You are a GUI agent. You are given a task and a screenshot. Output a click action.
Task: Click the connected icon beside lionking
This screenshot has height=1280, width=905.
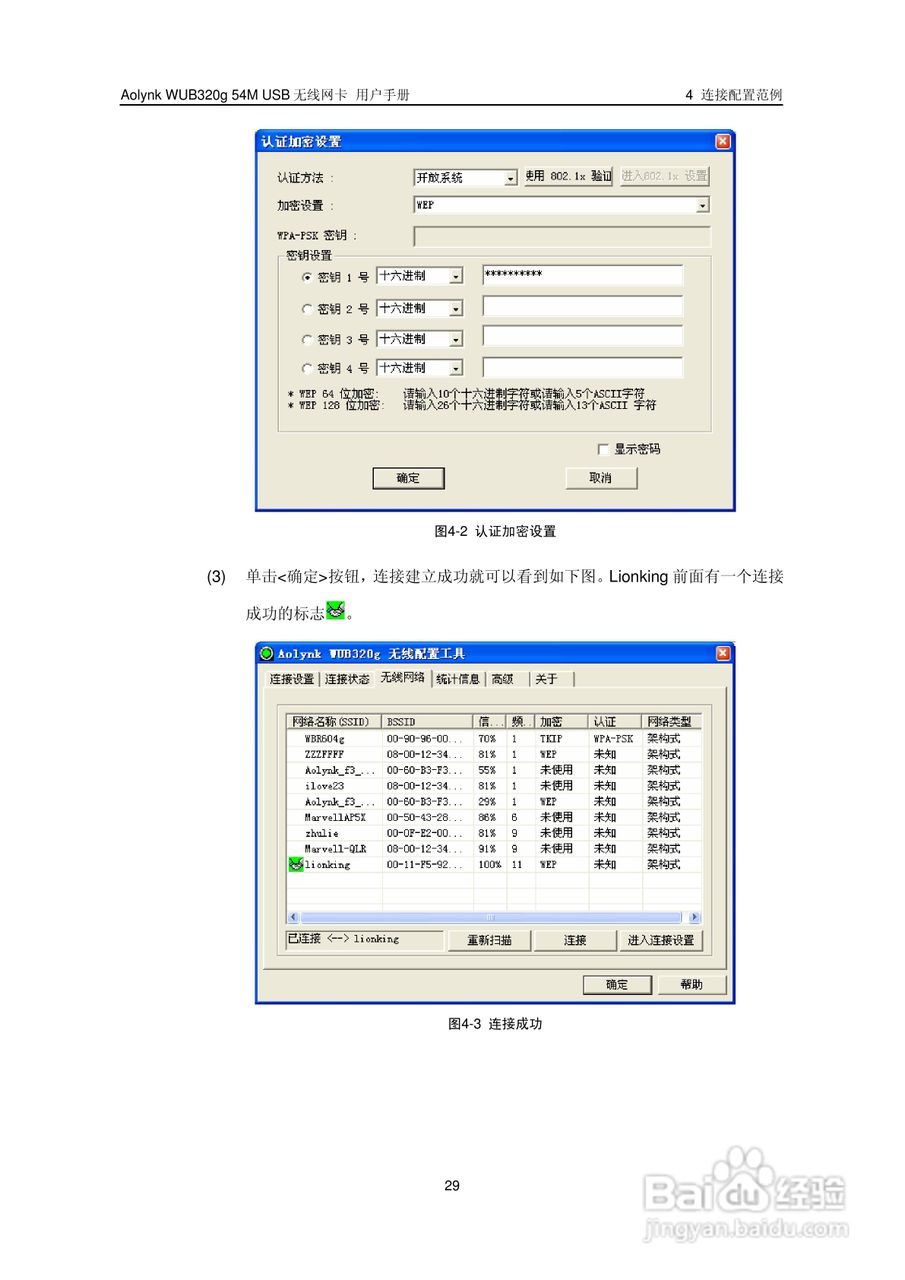click(x=296, y=865)
